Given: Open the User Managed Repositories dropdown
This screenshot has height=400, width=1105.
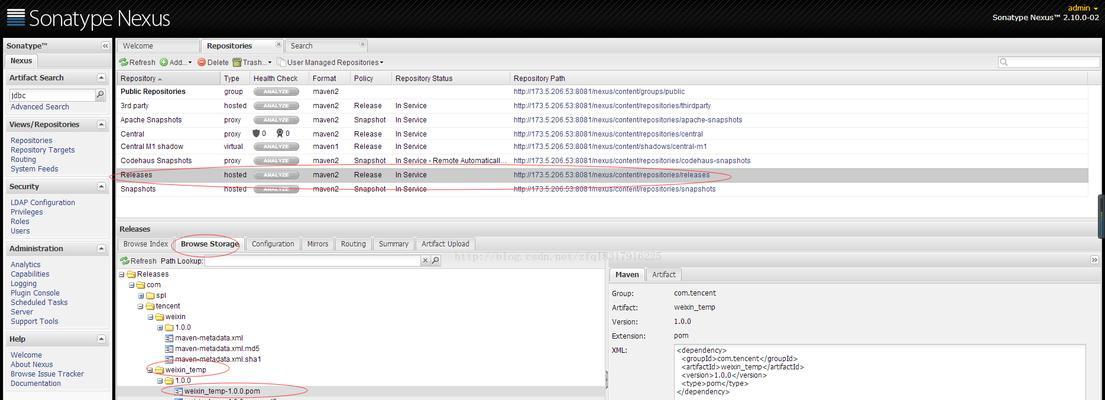Looking at the screenshot, I should click(x=330, y=63).
